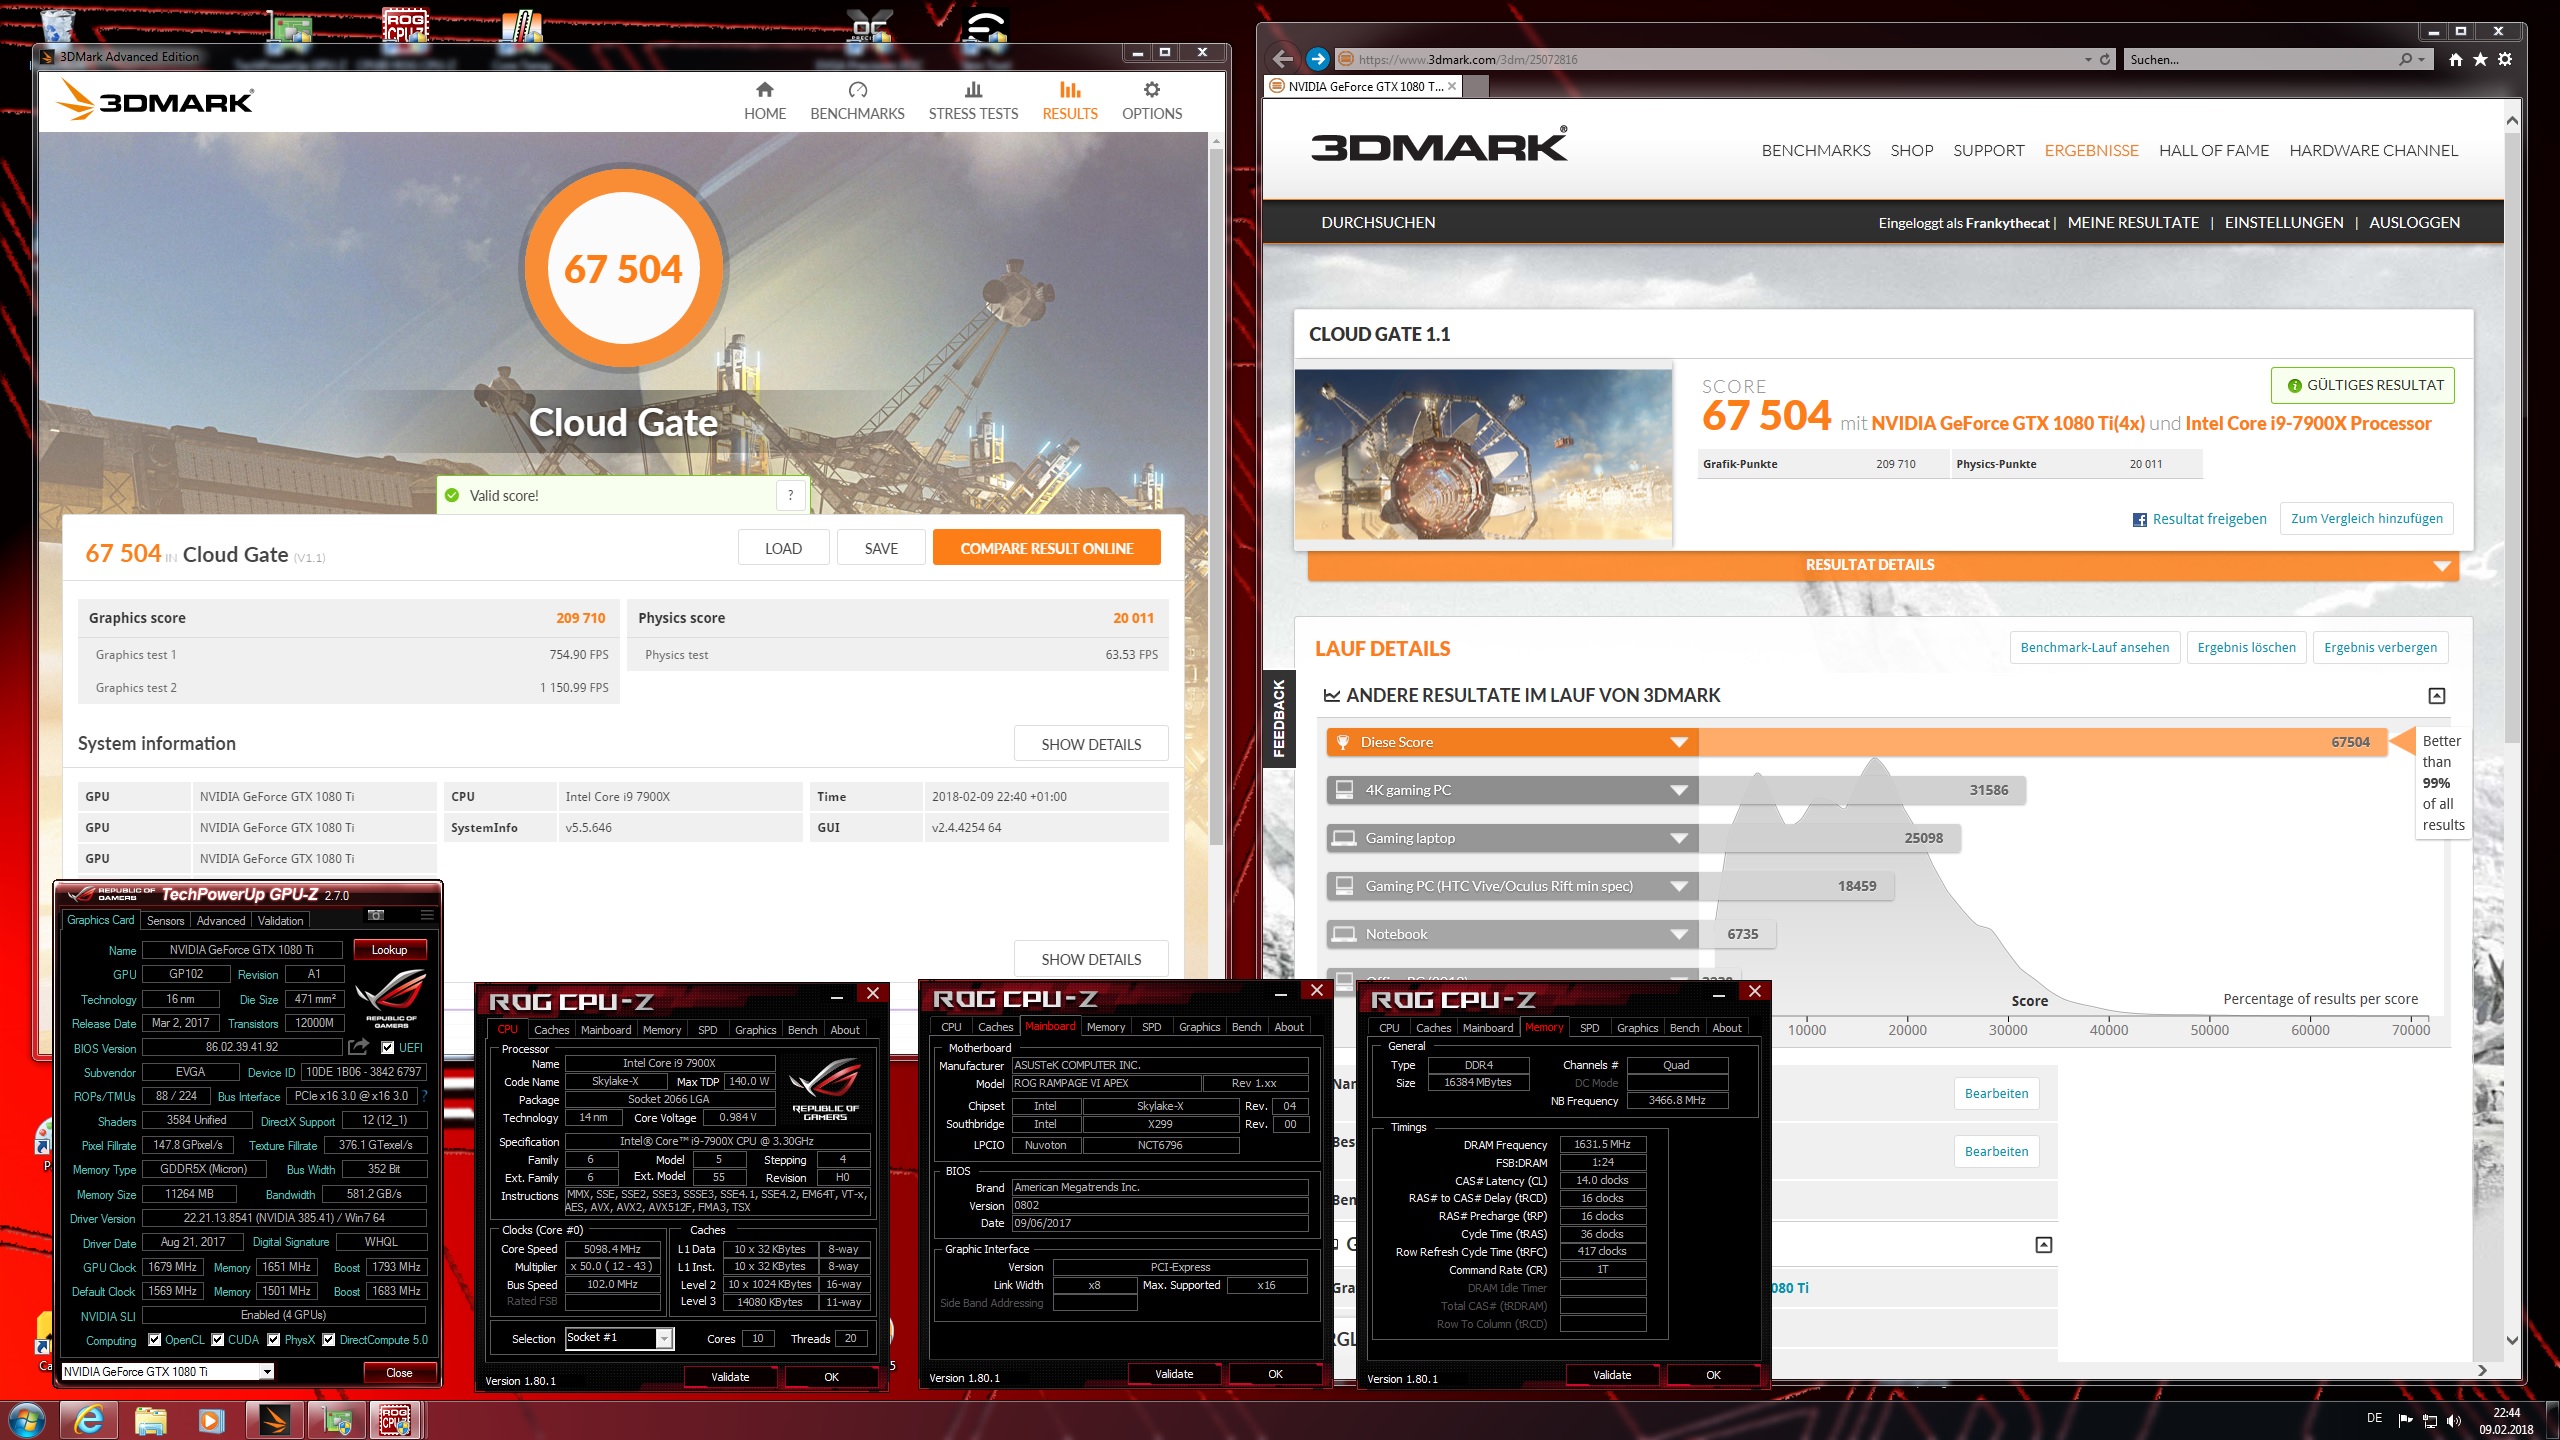This screenshot has width=2560, height=1440.
Task: Click AUSLOGGEN link
Action: [2414, 223]
